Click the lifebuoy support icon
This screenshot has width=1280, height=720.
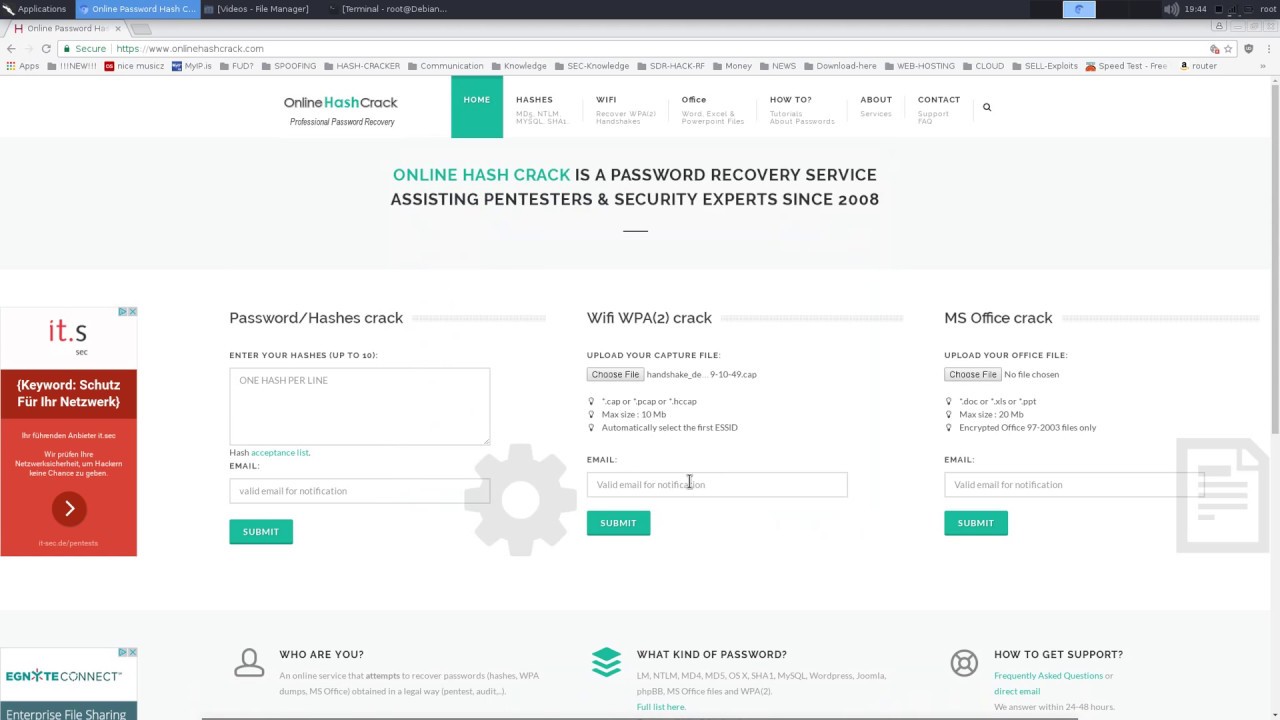[964, 663]
